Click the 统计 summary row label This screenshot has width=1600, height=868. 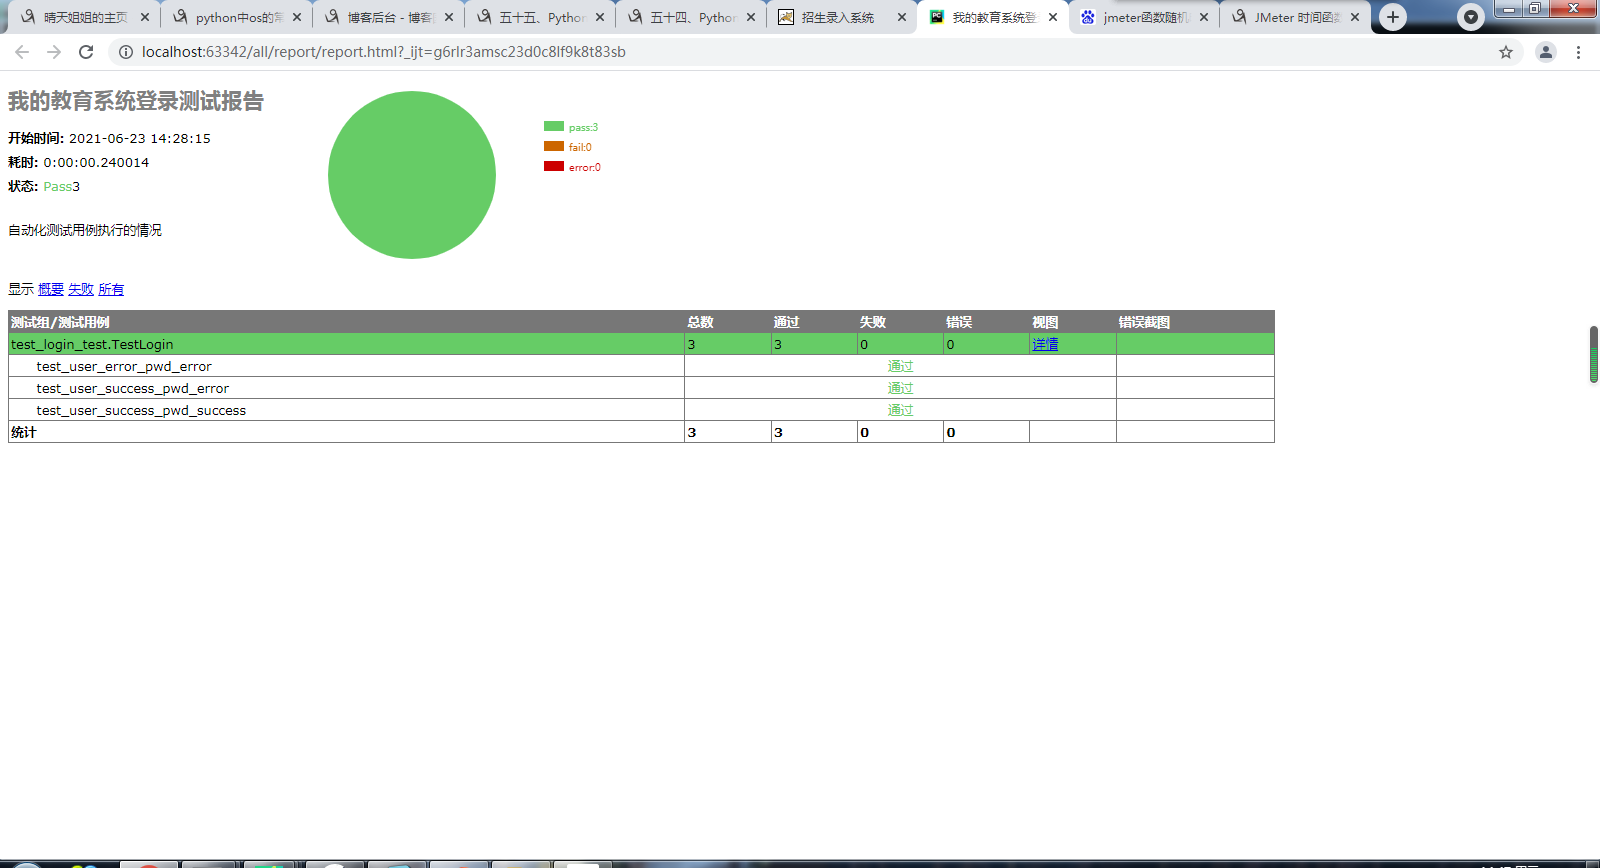(23, 432)
